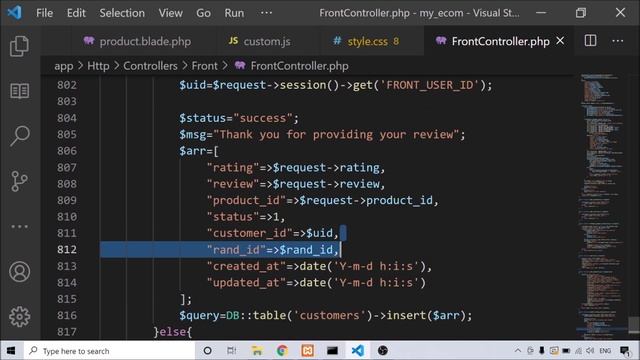The width and height of the screenshot is (640, 360).
Task: Open the OBS icon on taskbar
Action: (382, 351)
